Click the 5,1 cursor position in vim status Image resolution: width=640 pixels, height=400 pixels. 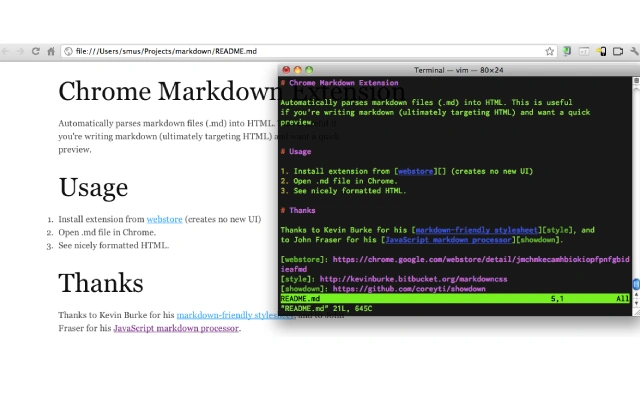[x=557, y=298]
